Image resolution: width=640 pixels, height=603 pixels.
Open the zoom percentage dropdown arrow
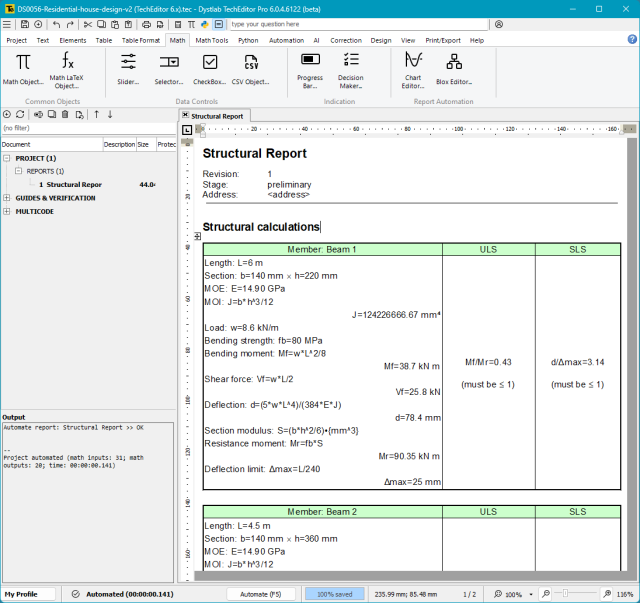[531, 594]
